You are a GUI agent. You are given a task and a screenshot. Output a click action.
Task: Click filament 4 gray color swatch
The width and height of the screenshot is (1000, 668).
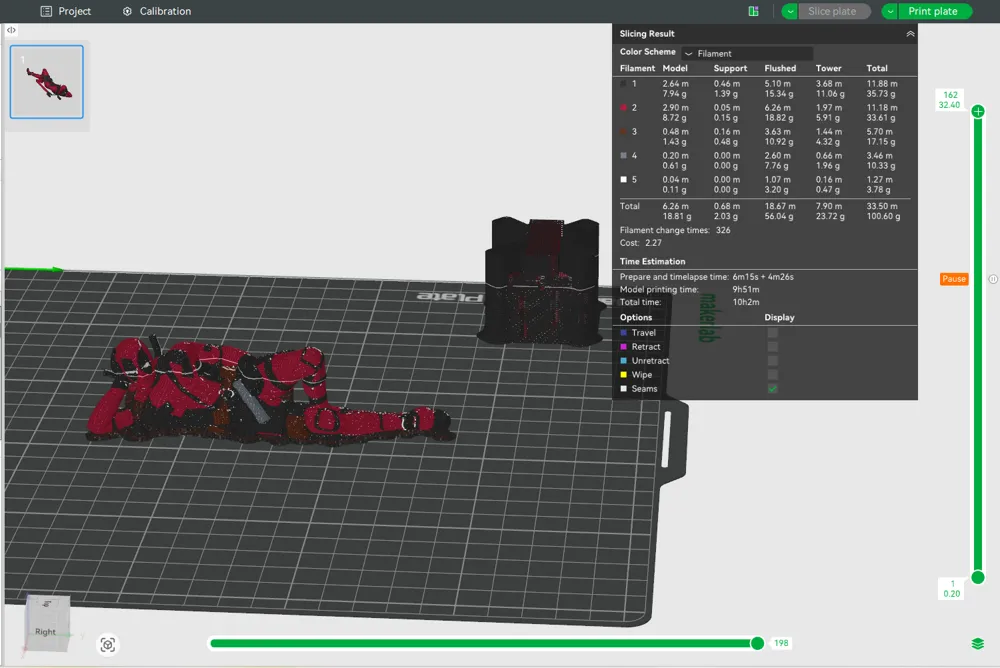tap(623, 155)
